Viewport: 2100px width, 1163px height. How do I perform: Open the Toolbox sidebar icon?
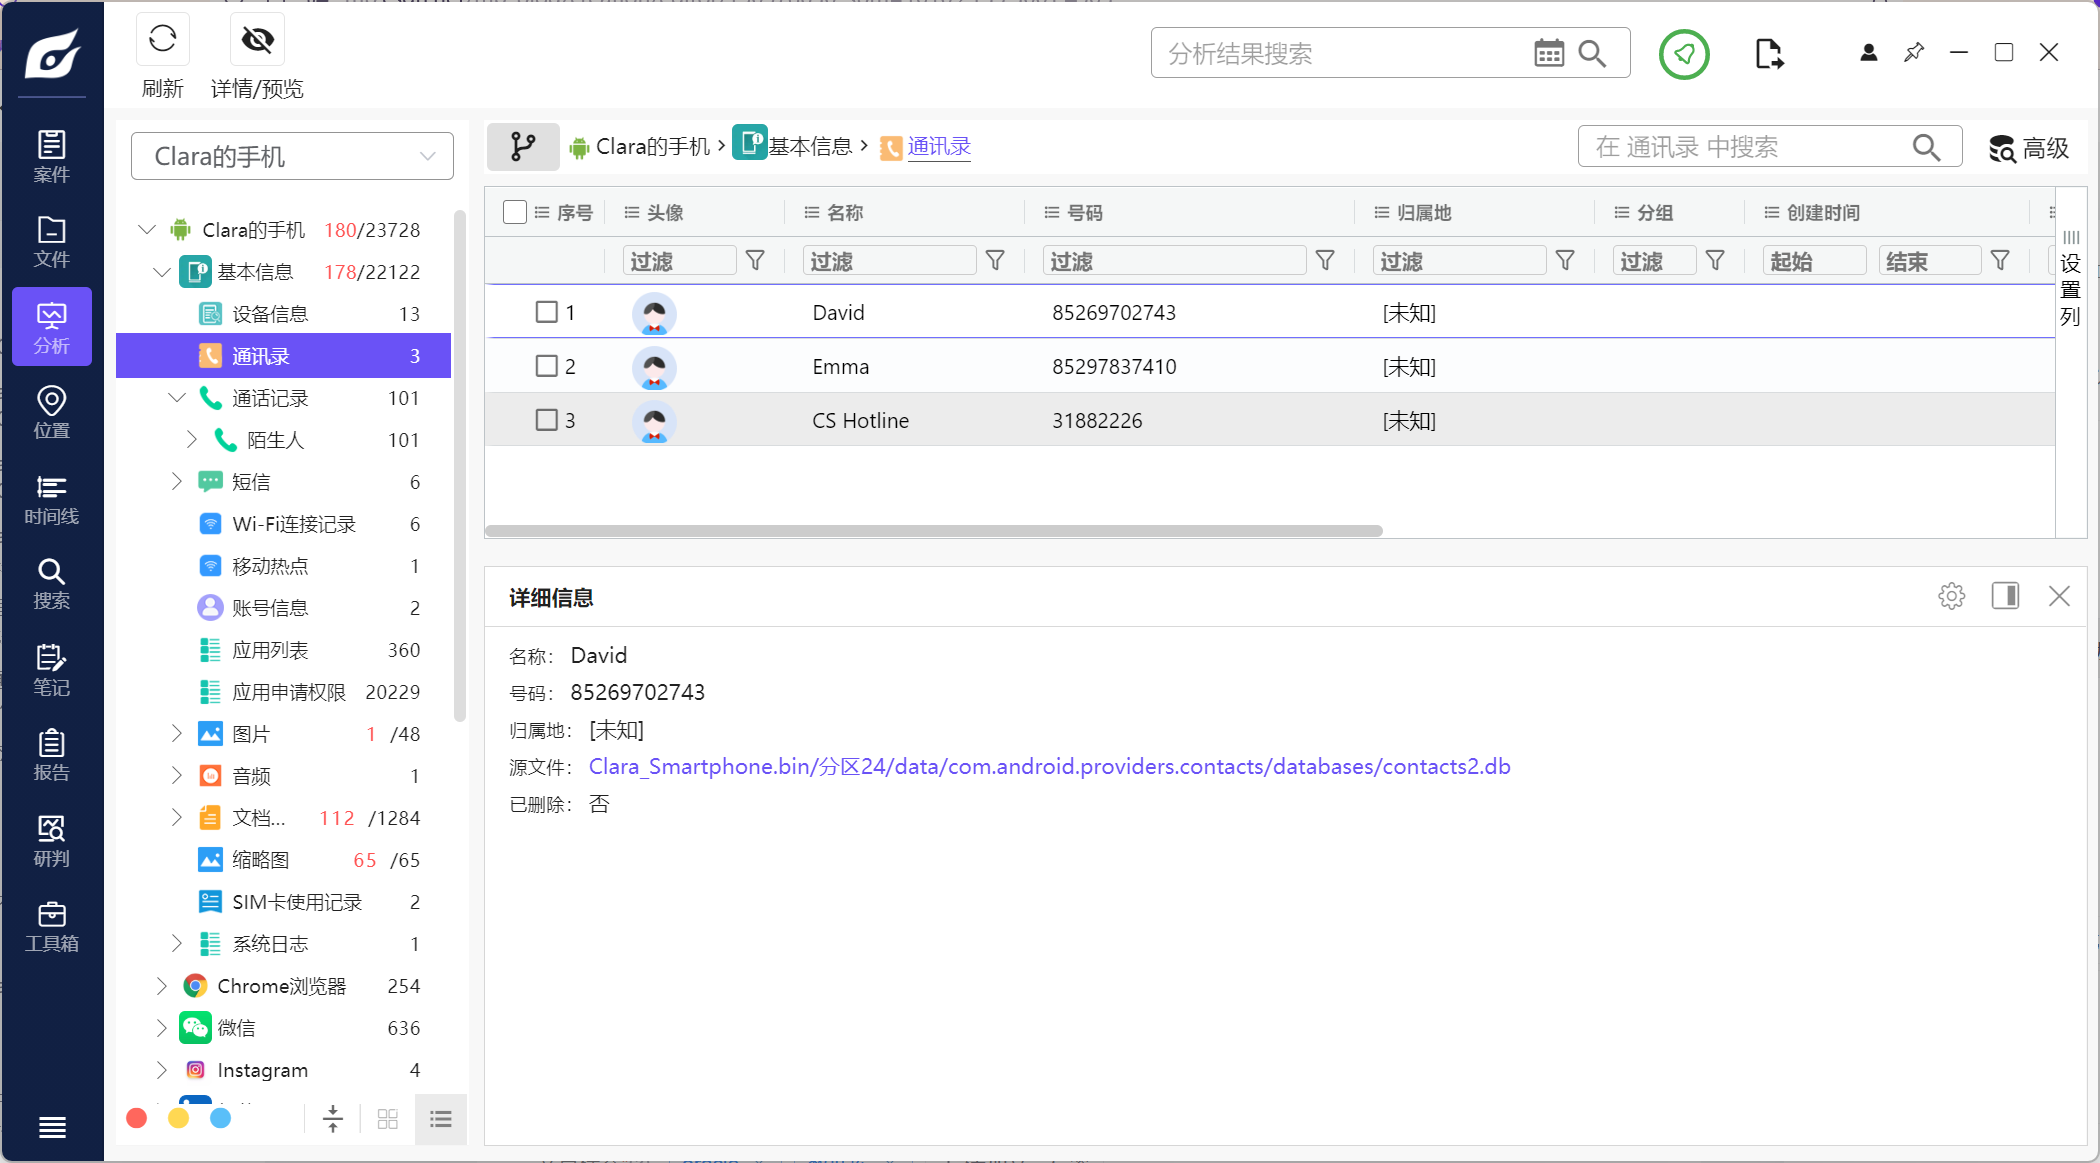tap(51, 926)
